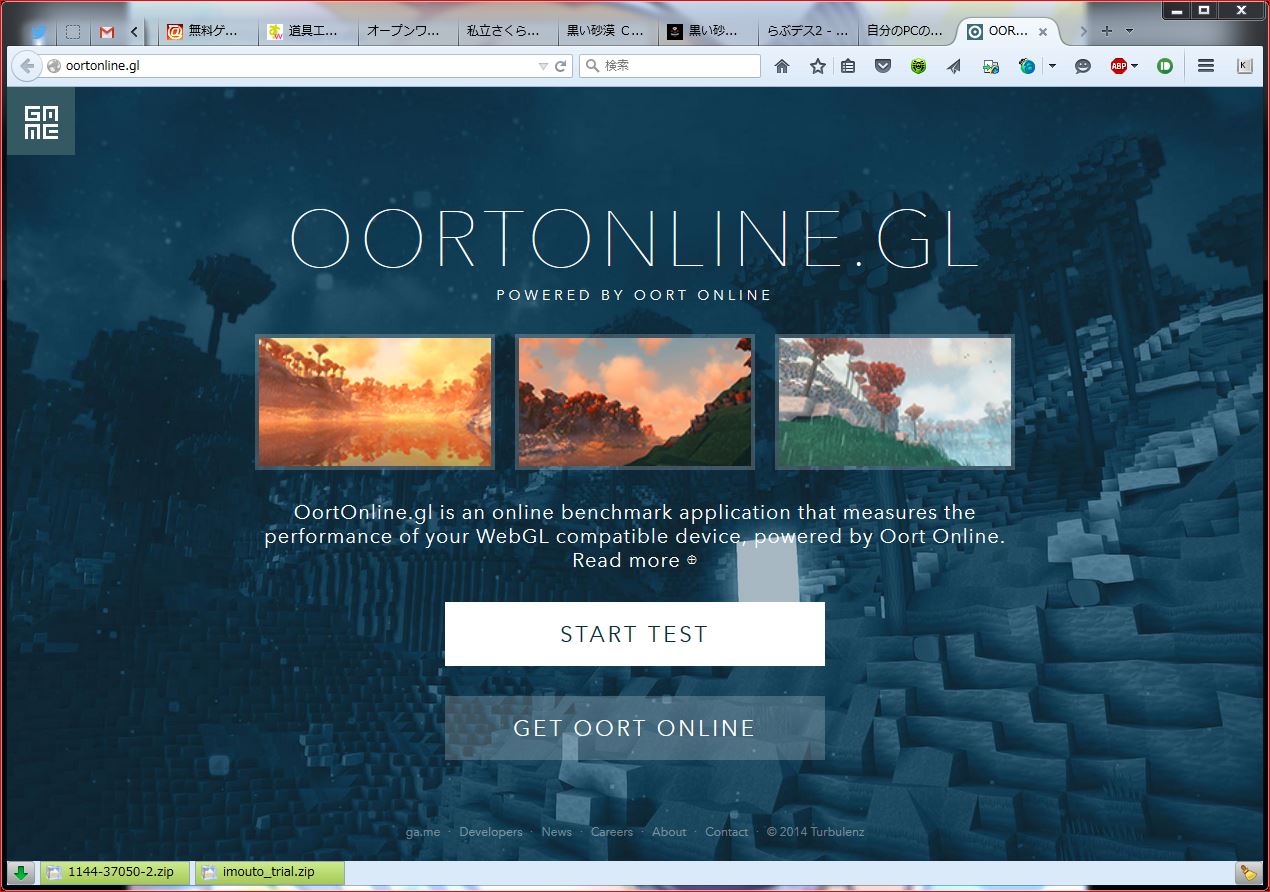Reload the current page

click(x=561, y=66)
